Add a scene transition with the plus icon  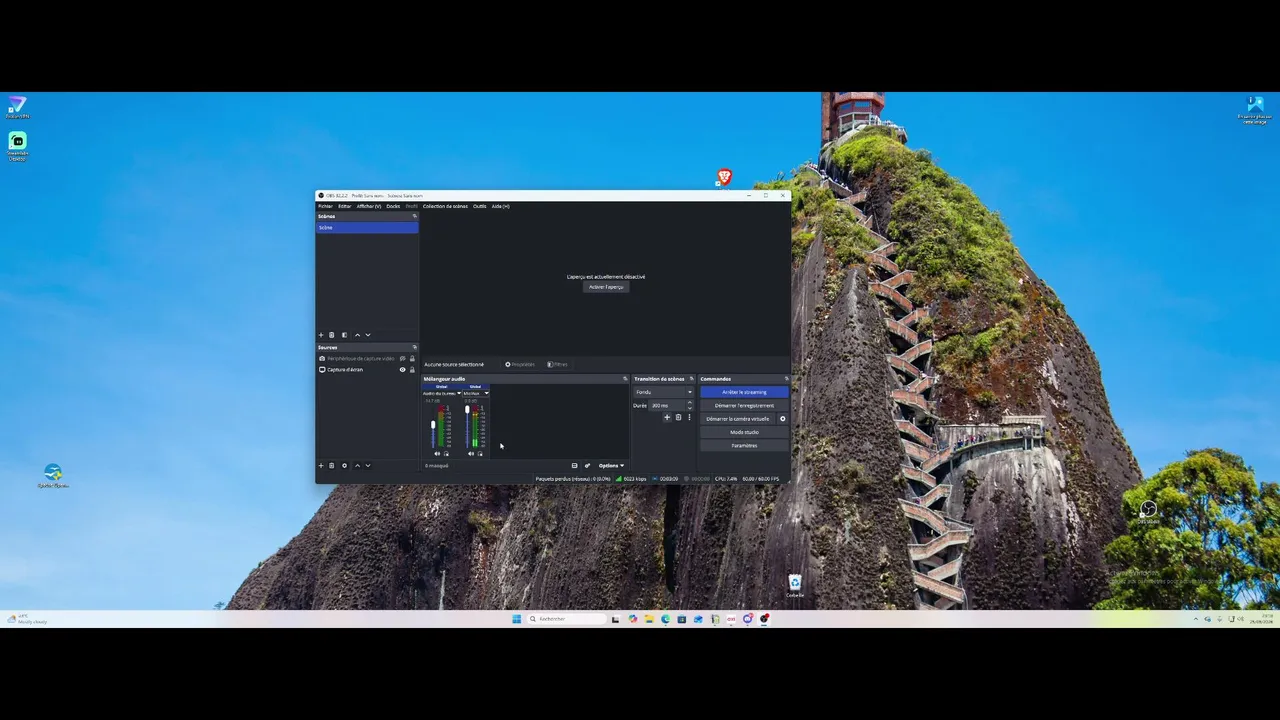click(667, 417)
